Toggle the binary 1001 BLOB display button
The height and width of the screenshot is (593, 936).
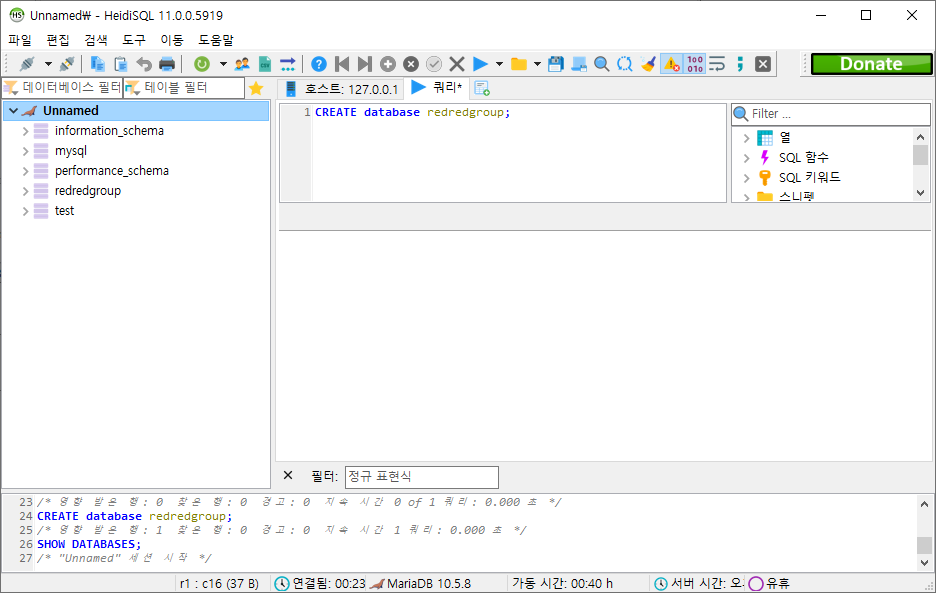[x=694, y=64]
